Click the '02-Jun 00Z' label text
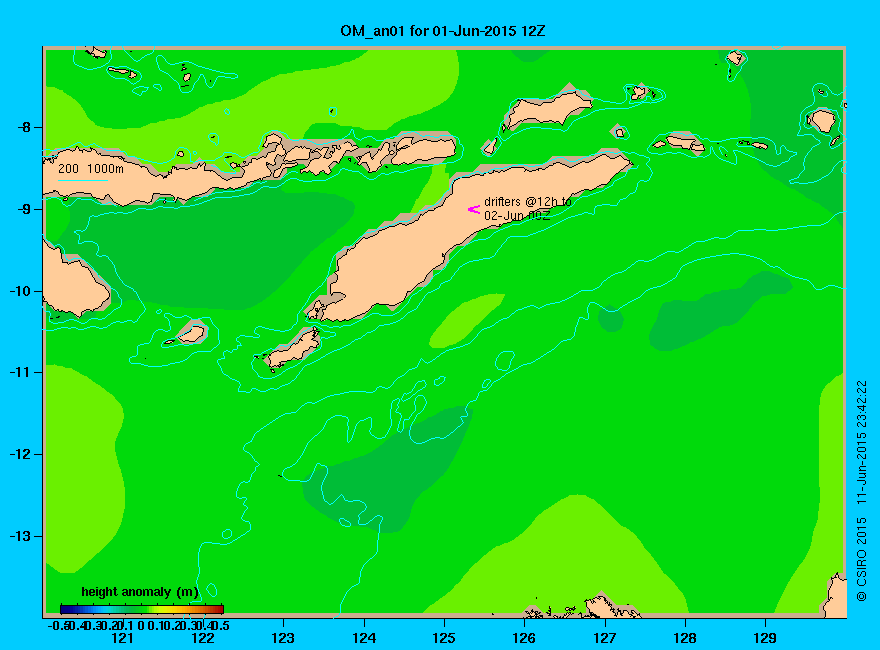Screen dimensions: 880x650 coord(517,216)
